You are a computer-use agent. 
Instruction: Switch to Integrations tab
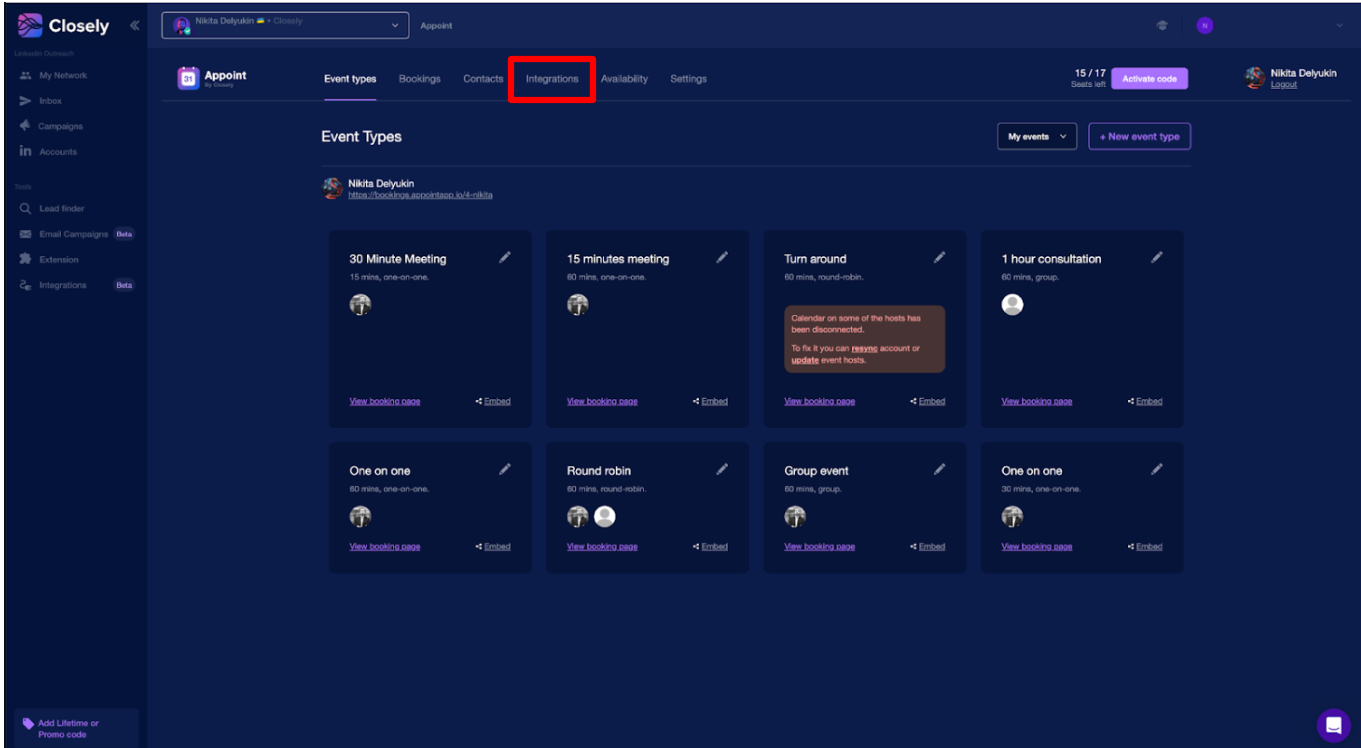(x=552, y=79)
